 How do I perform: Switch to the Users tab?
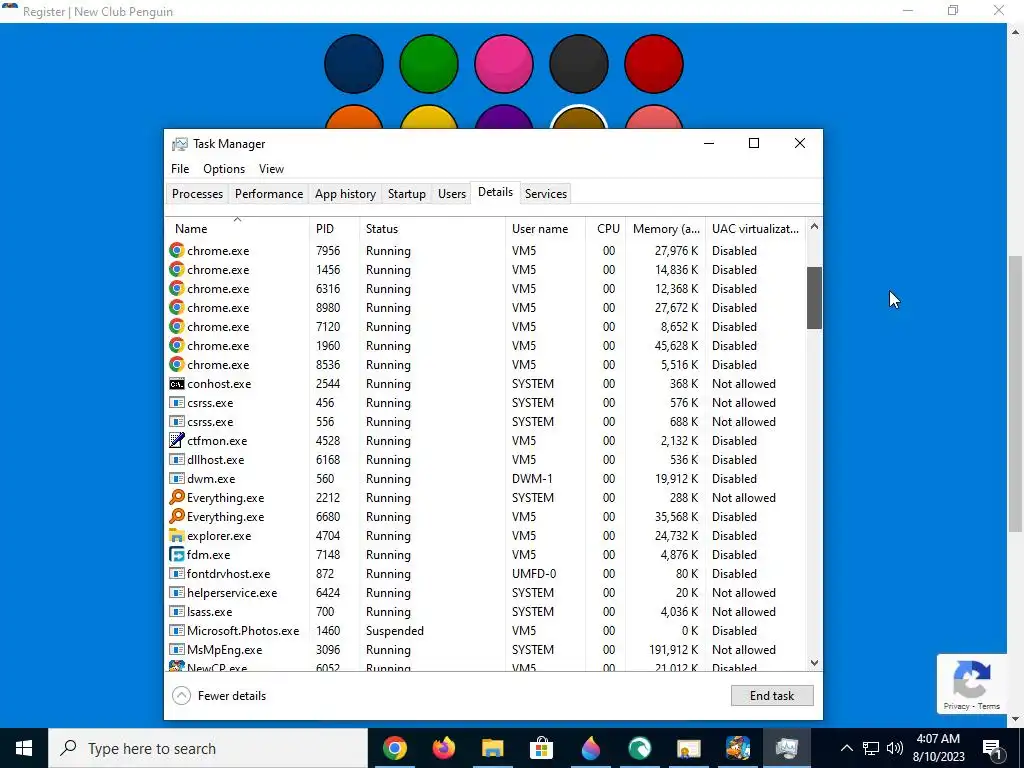tap(452, 194)
